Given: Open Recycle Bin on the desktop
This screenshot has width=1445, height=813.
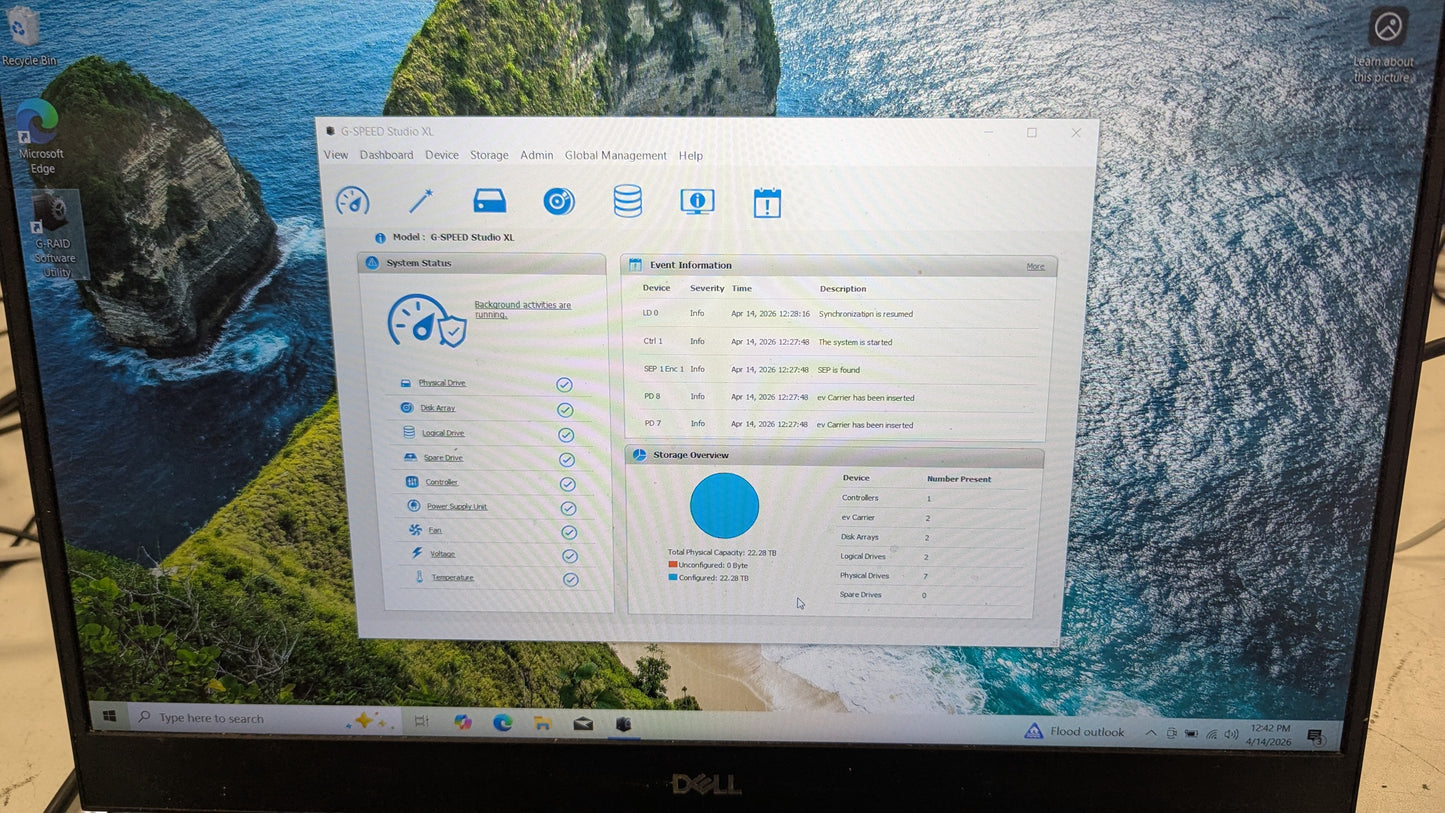Looking at the screenshot, I should 27,37.
